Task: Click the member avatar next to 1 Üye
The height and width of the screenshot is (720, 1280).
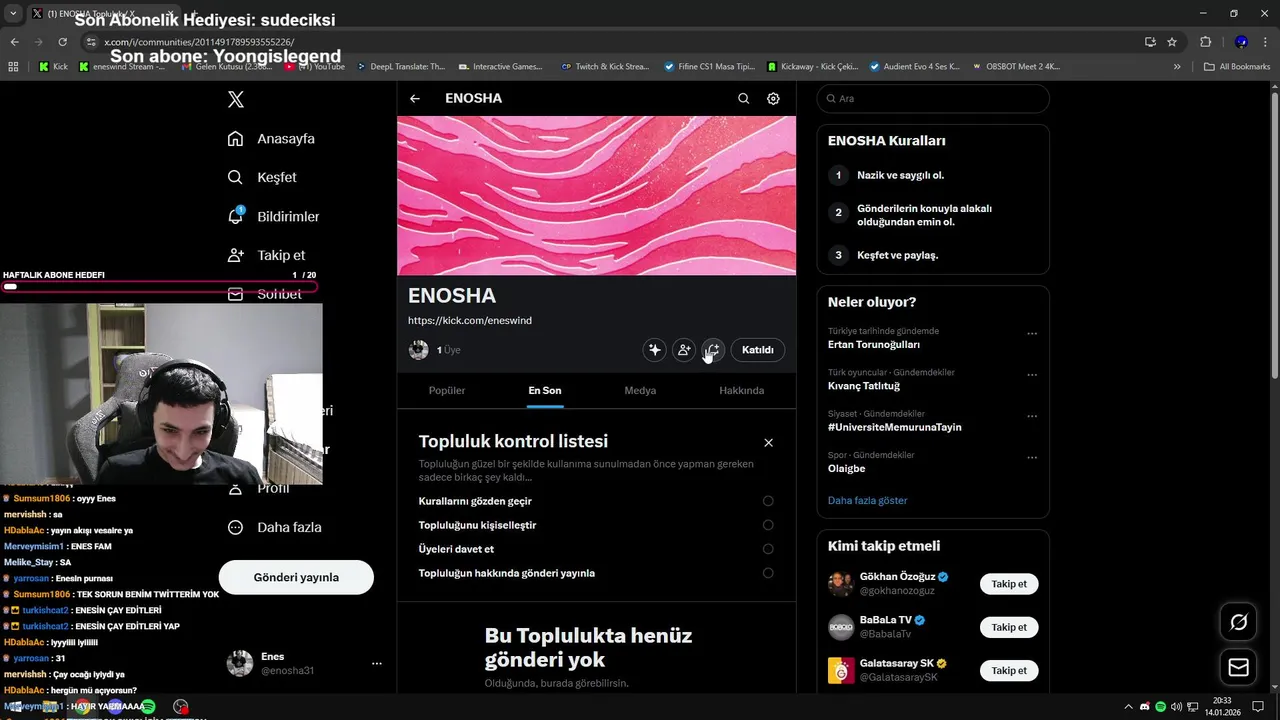Action: click(419, 350)
